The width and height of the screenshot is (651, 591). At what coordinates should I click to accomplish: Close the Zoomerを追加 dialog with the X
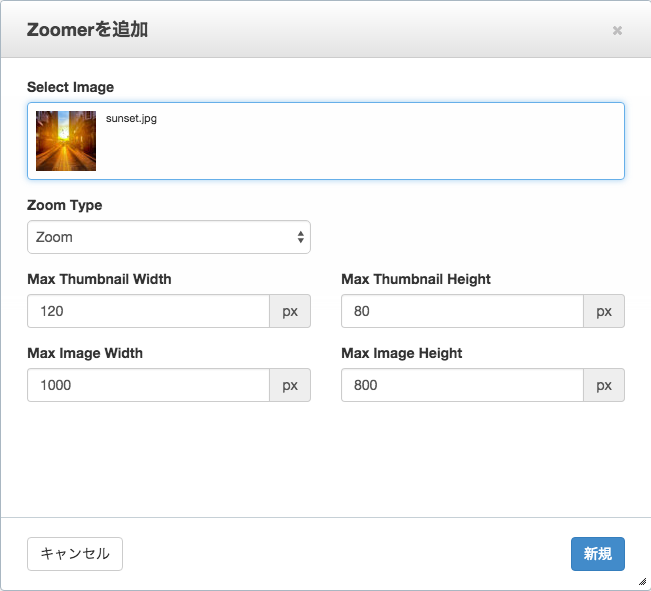(617, 30)
